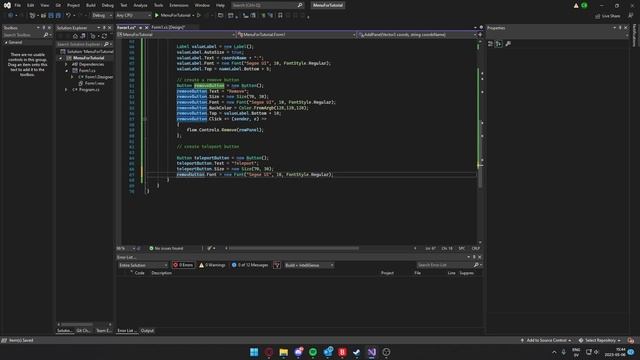Click the Solution Explorer search magnifier icon
The width and height of the screenshot is (640, 360).
[106, 44]
